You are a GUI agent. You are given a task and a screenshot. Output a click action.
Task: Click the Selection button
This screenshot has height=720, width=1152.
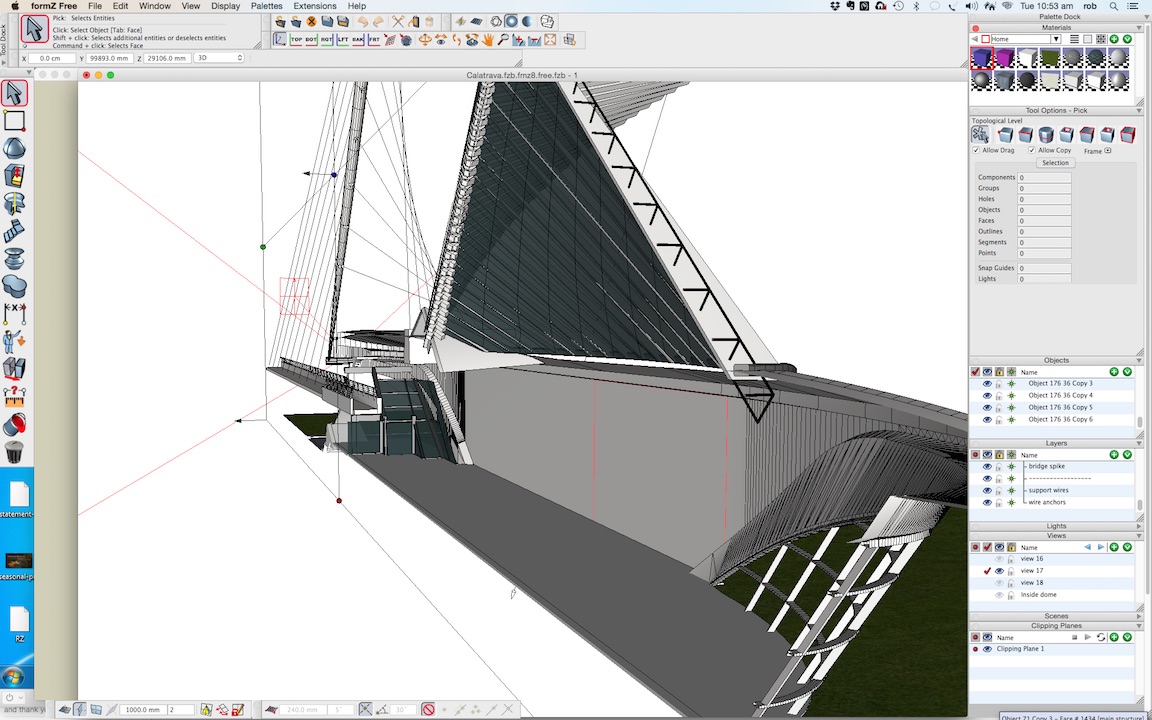tap(1055, 162)
